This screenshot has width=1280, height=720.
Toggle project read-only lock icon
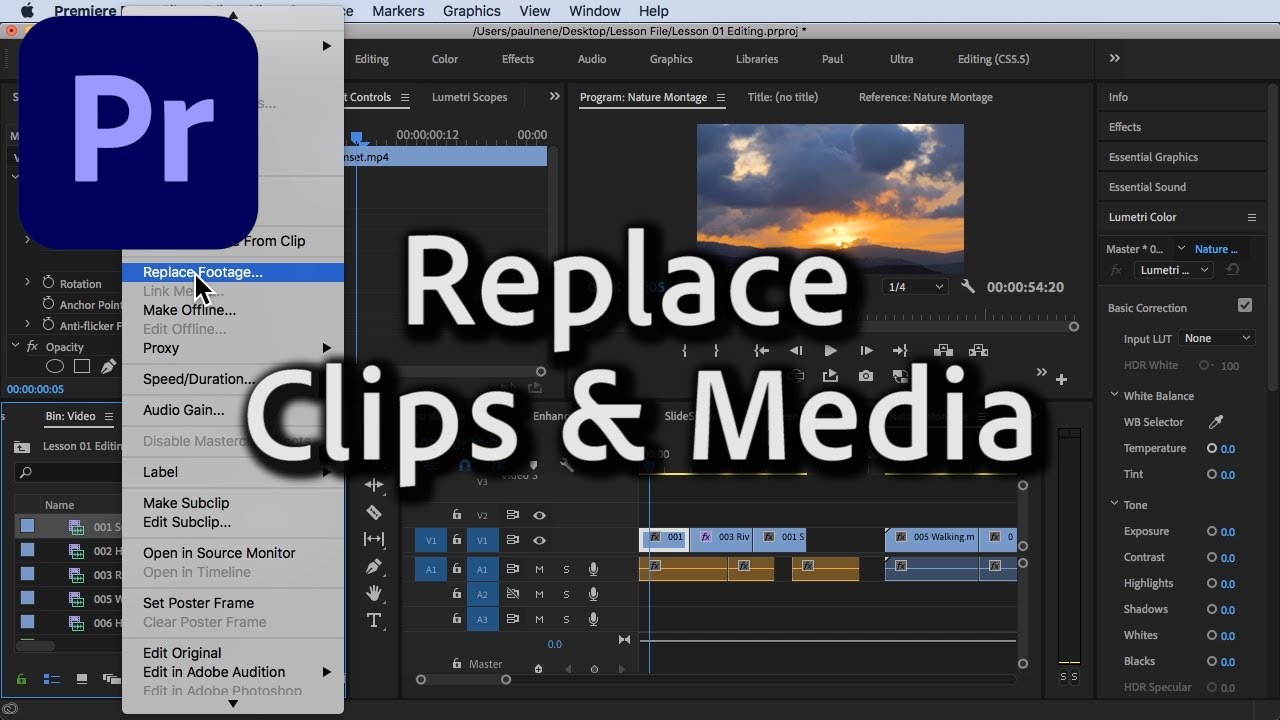(21, 679)
